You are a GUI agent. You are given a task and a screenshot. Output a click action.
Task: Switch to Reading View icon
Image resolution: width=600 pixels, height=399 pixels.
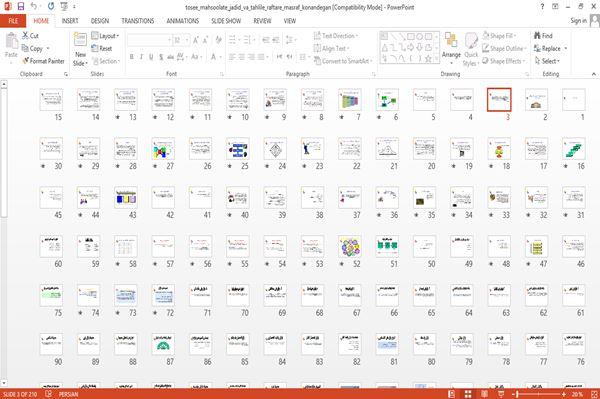click(484, 394)
